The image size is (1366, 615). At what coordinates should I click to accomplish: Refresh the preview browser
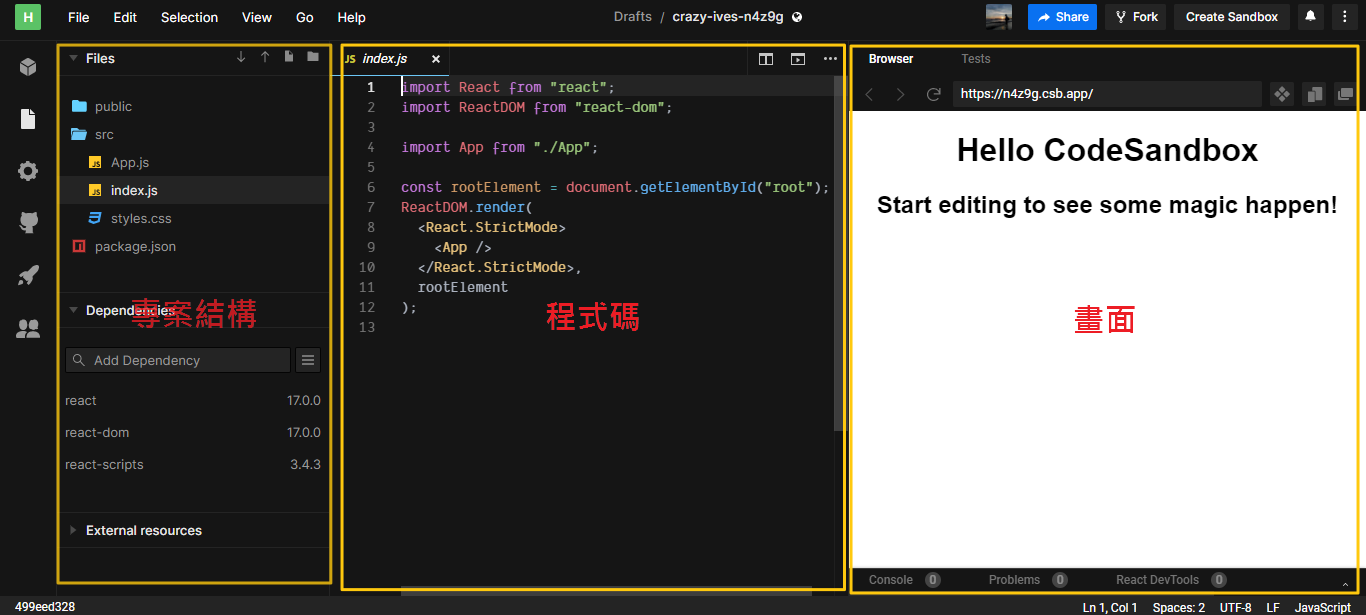[x=934, y=94]
